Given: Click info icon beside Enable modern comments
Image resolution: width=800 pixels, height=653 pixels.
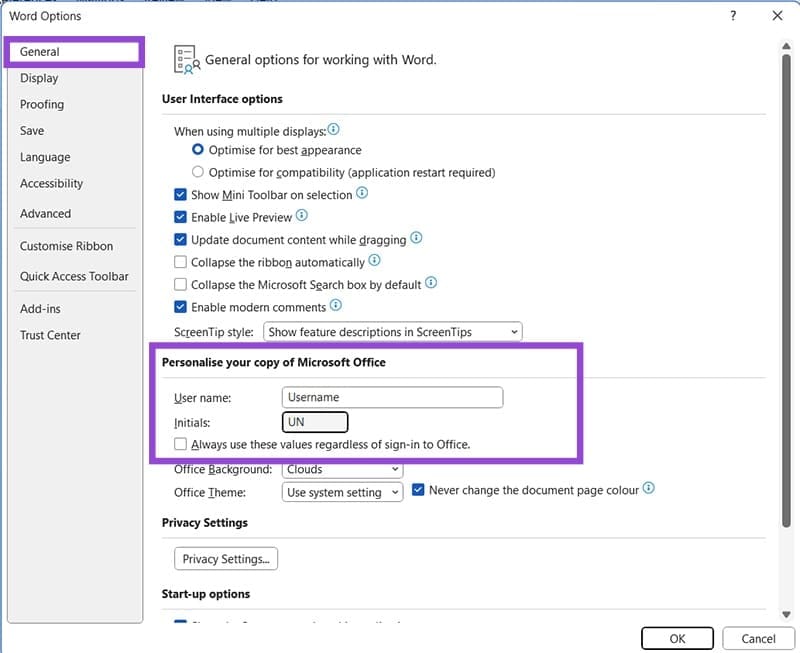Looking at the screenshot, I should (336, 306).
